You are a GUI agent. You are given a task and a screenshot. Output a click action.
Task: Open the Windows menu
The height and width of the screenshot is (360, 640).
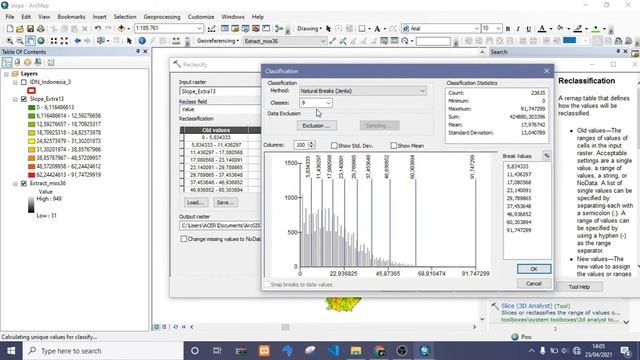(x=233, y=17)
